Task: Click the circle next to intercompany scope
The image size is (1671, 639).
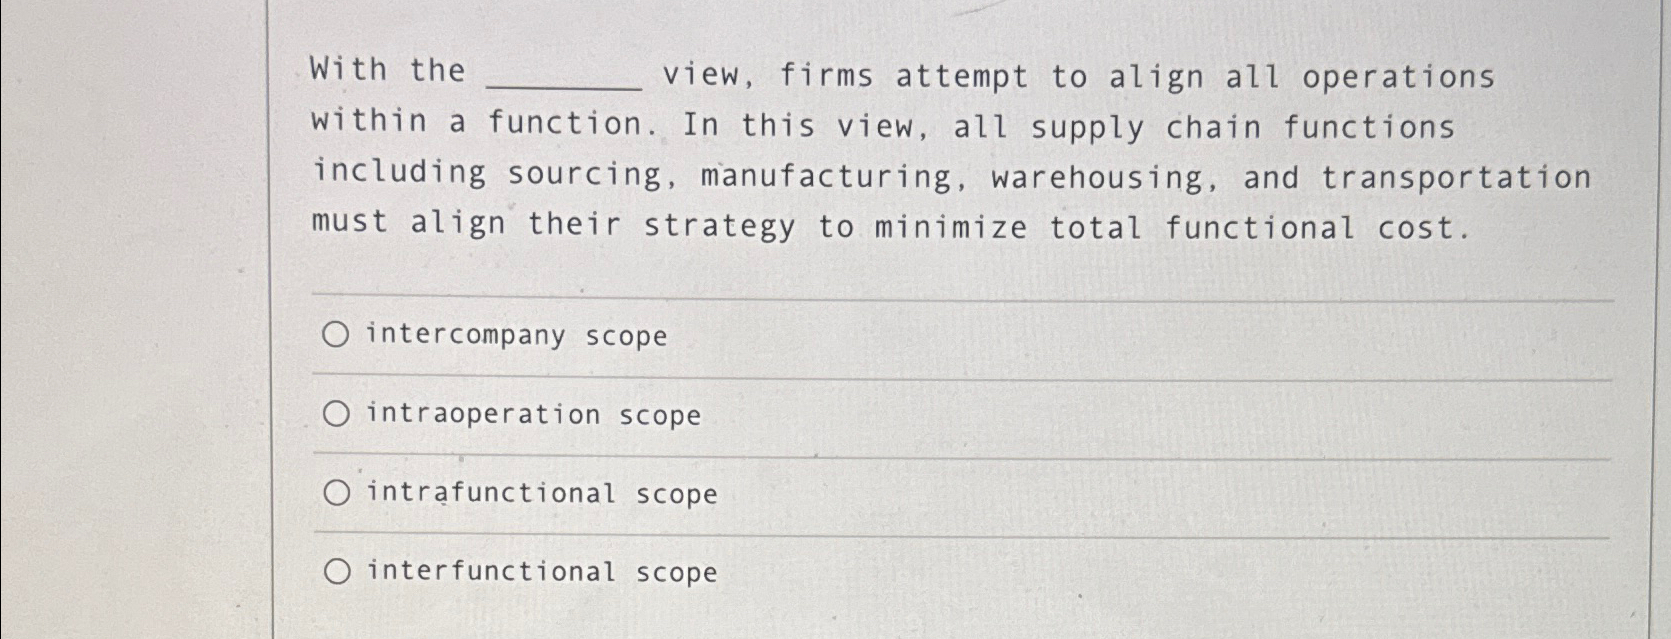Action: click(336, 335)
